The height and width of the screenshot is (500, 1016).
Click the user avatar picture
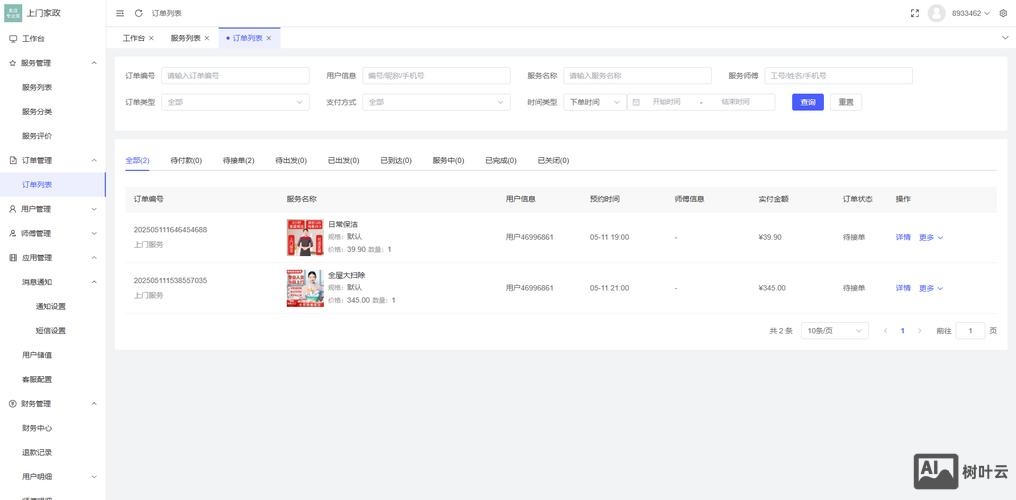click(936, 13)
